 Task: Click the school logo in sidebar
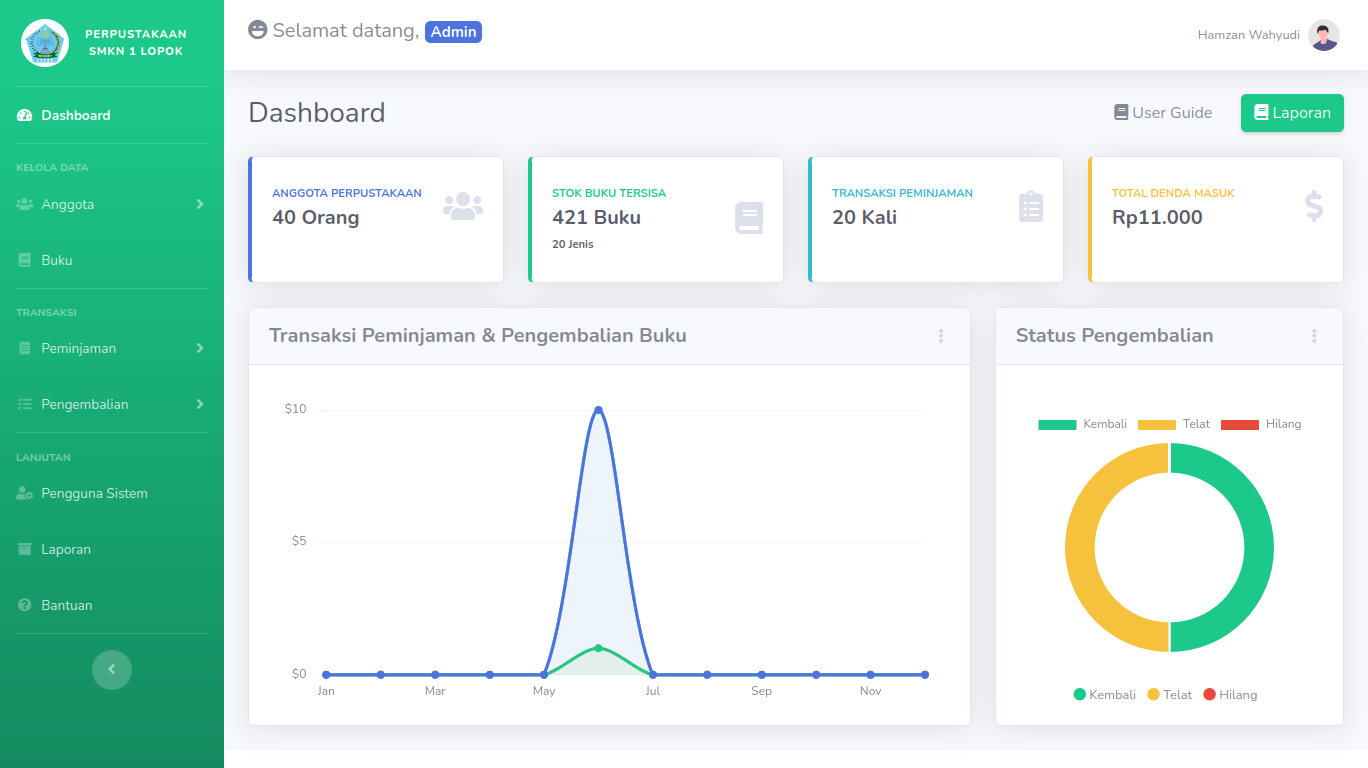45,43
